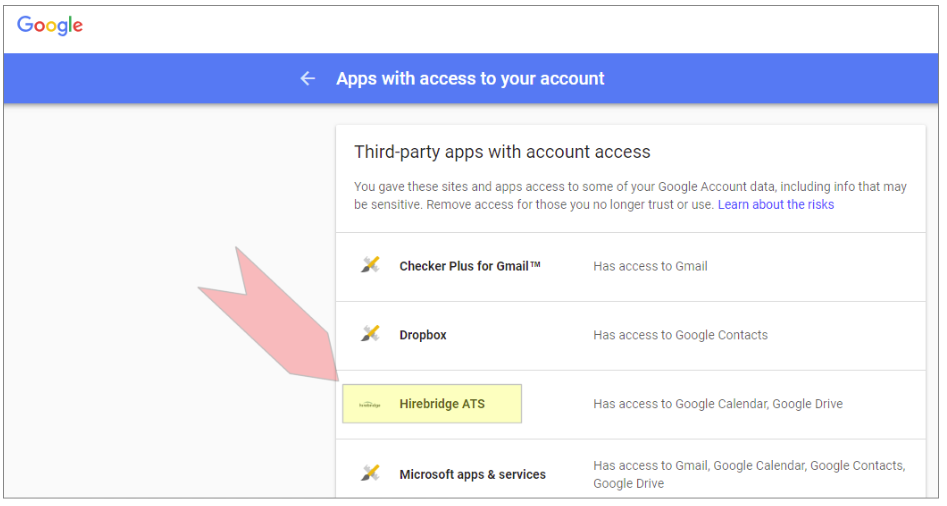This screenshot has width=947, height=506.
Task: Expand the Dropbox app entry
Action: point(423,335)
